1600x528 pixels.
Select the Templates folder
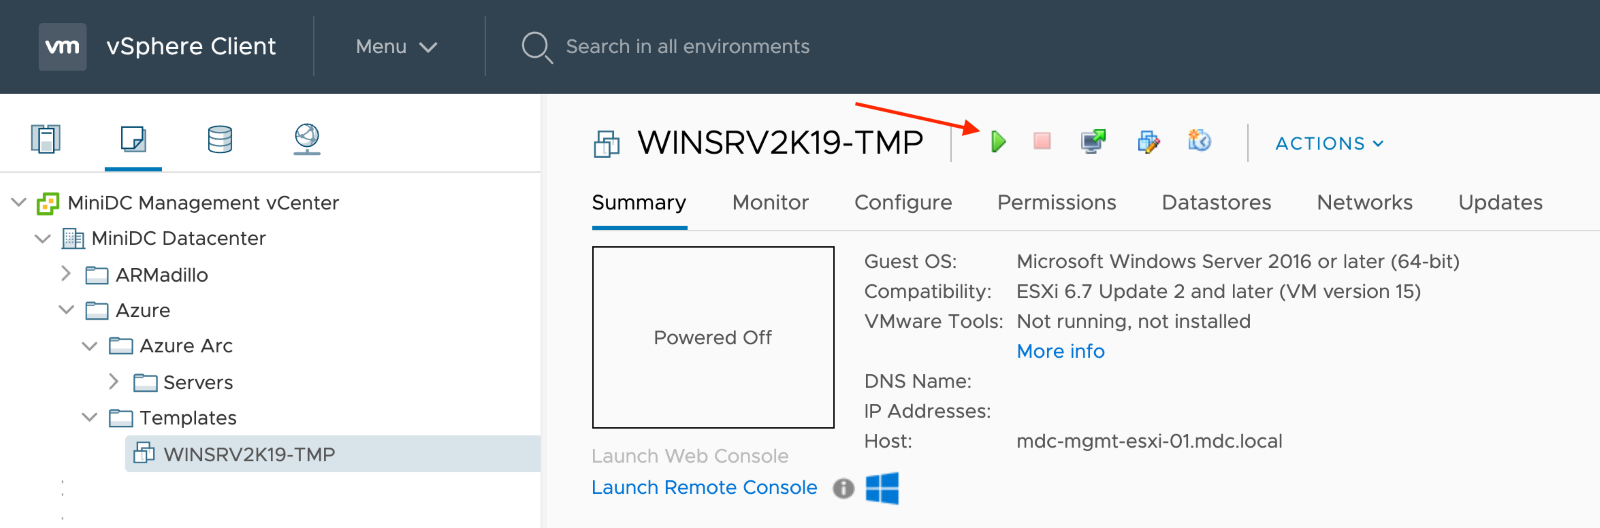point(188,418)
